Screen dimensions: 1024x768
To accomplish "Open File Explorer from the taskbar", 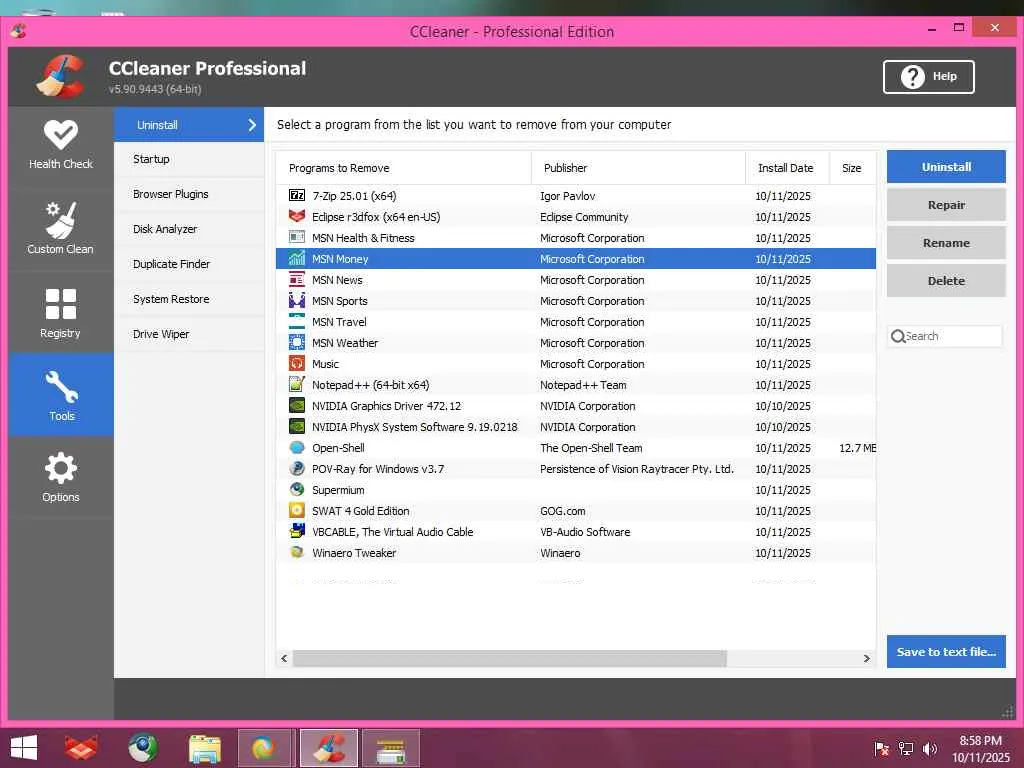I will (204, 748).
